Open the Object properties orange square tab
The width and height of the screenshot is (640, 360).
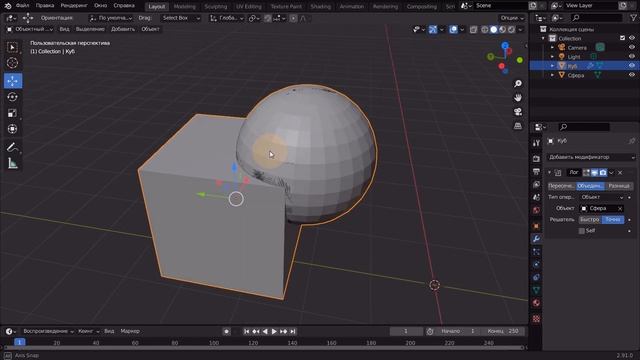coord(536,226)
